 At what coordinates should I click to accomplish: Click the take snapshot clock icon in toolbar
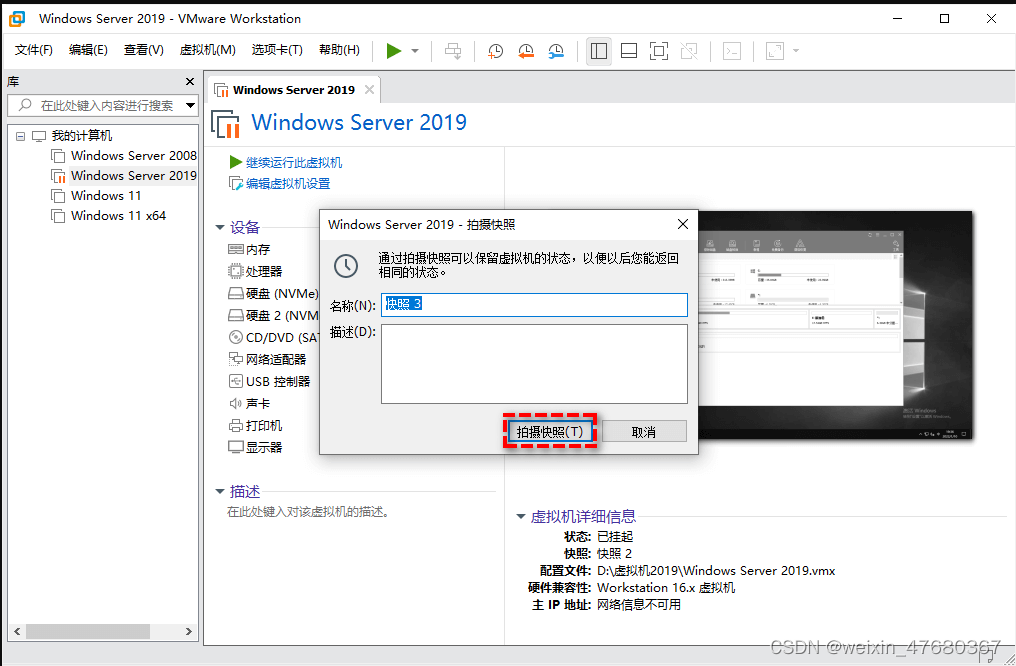495,51
